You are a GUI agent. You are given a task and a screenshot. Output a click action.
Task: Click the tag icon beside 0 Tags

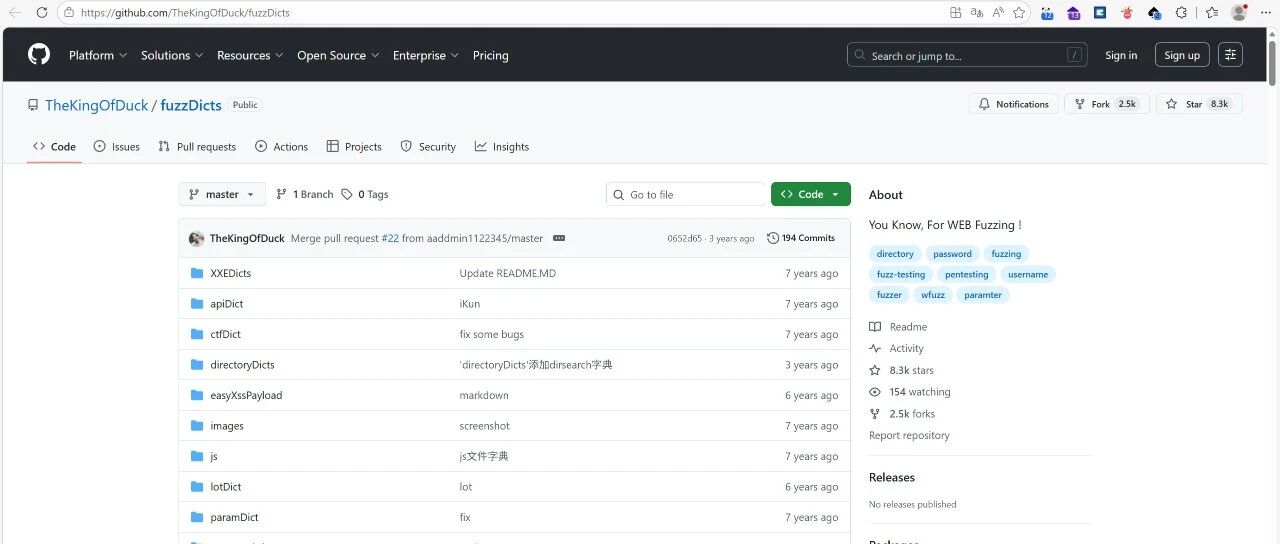[347, 194]
